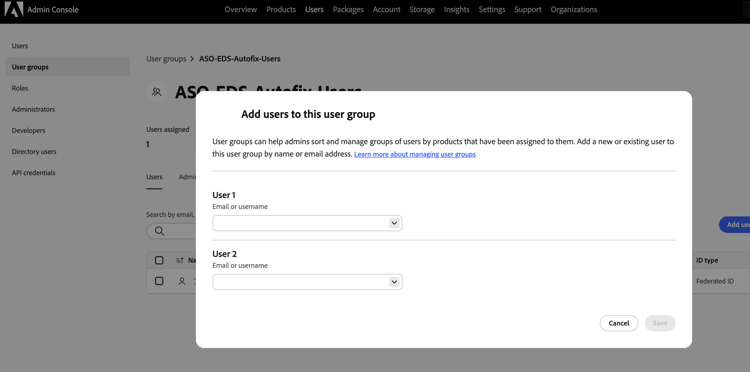This screenshot has height=372, width=750.
Task: Open the Packages menu
Action: pyautogui.click(x=348, y=10)
